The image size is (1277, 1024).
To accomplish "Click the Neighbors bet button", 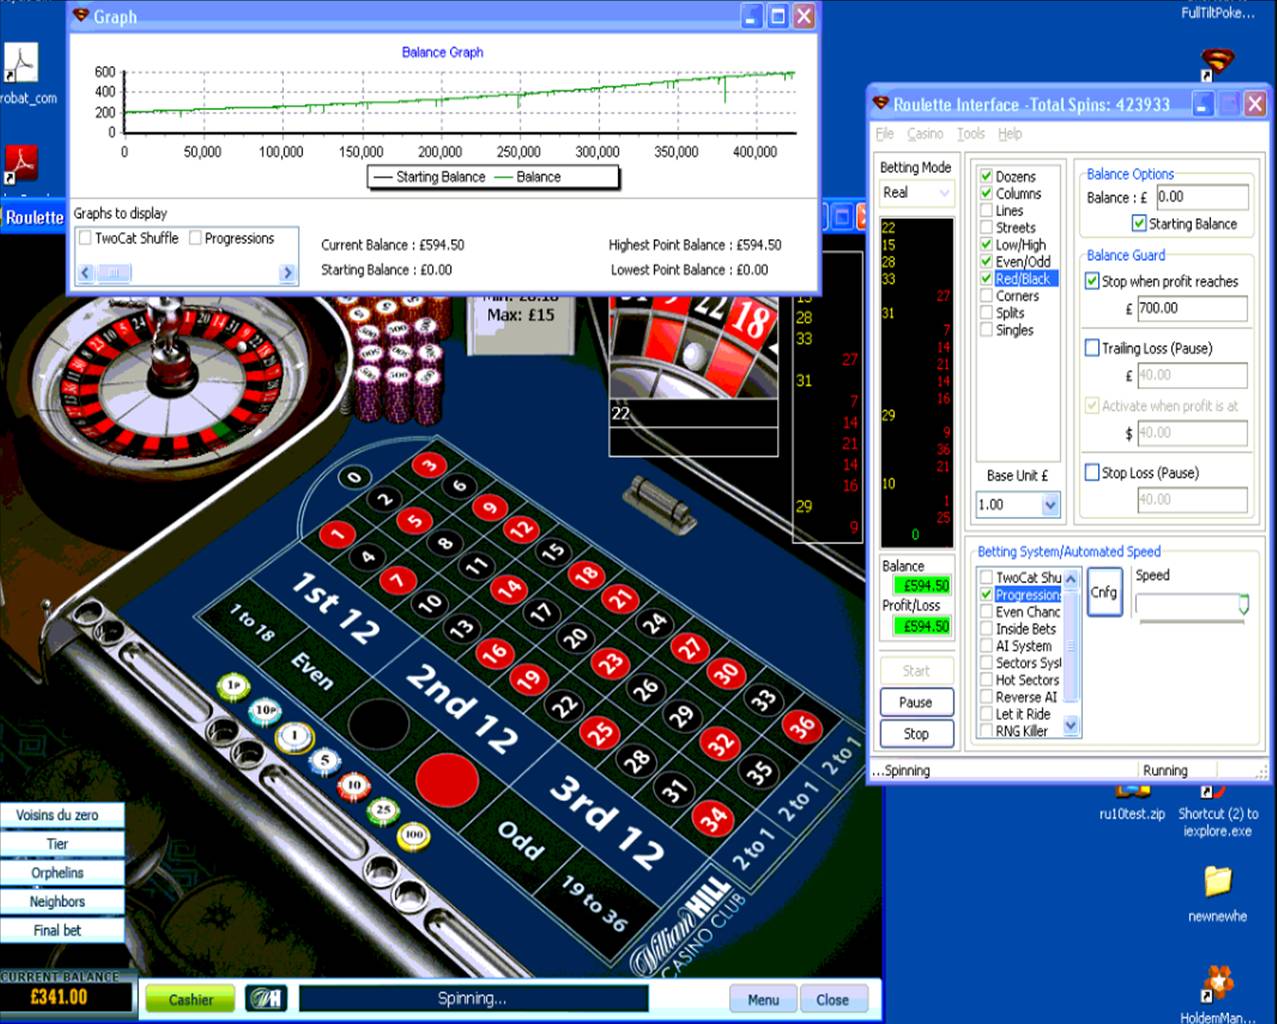I will pyautogui.click(x=61, y=901).
